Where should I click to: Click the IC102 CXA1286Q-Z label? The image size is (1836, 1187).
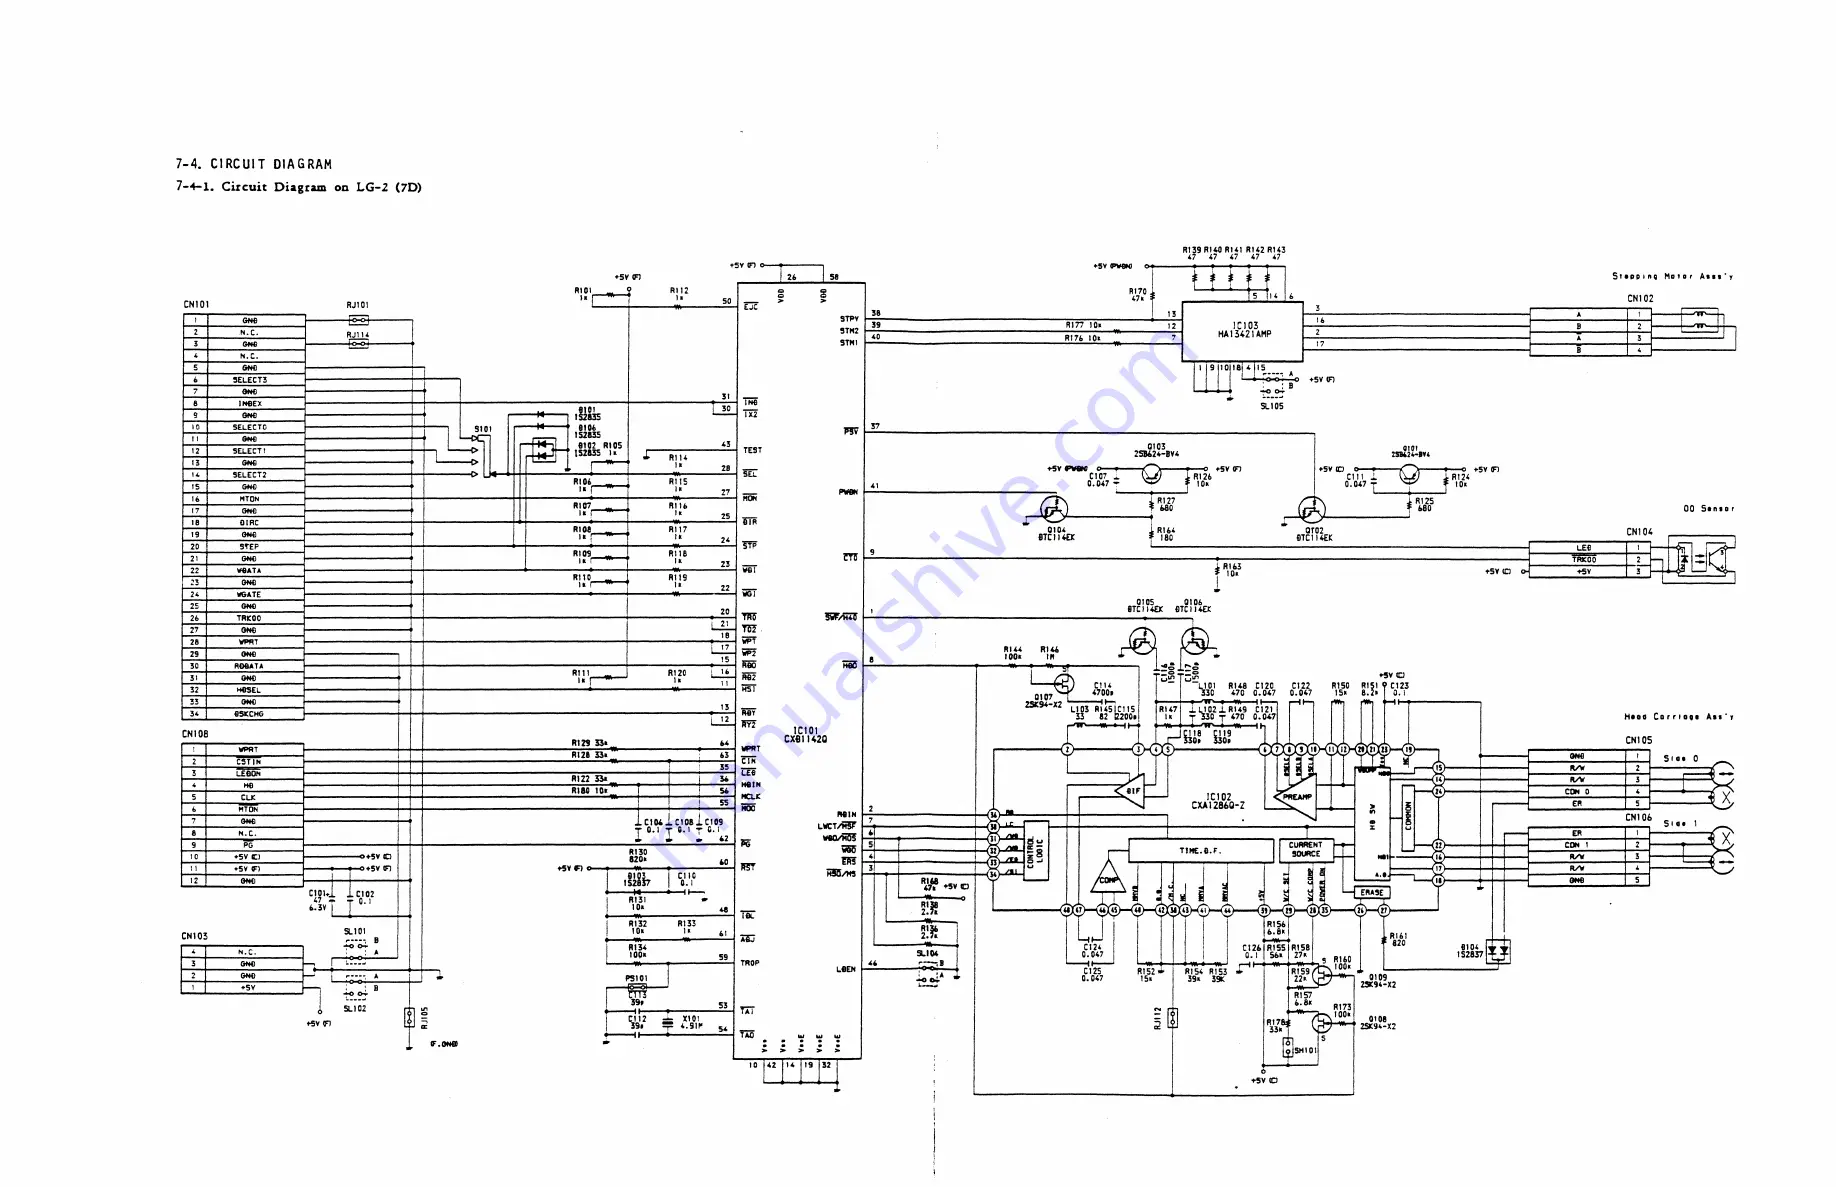click(1218, 801)
